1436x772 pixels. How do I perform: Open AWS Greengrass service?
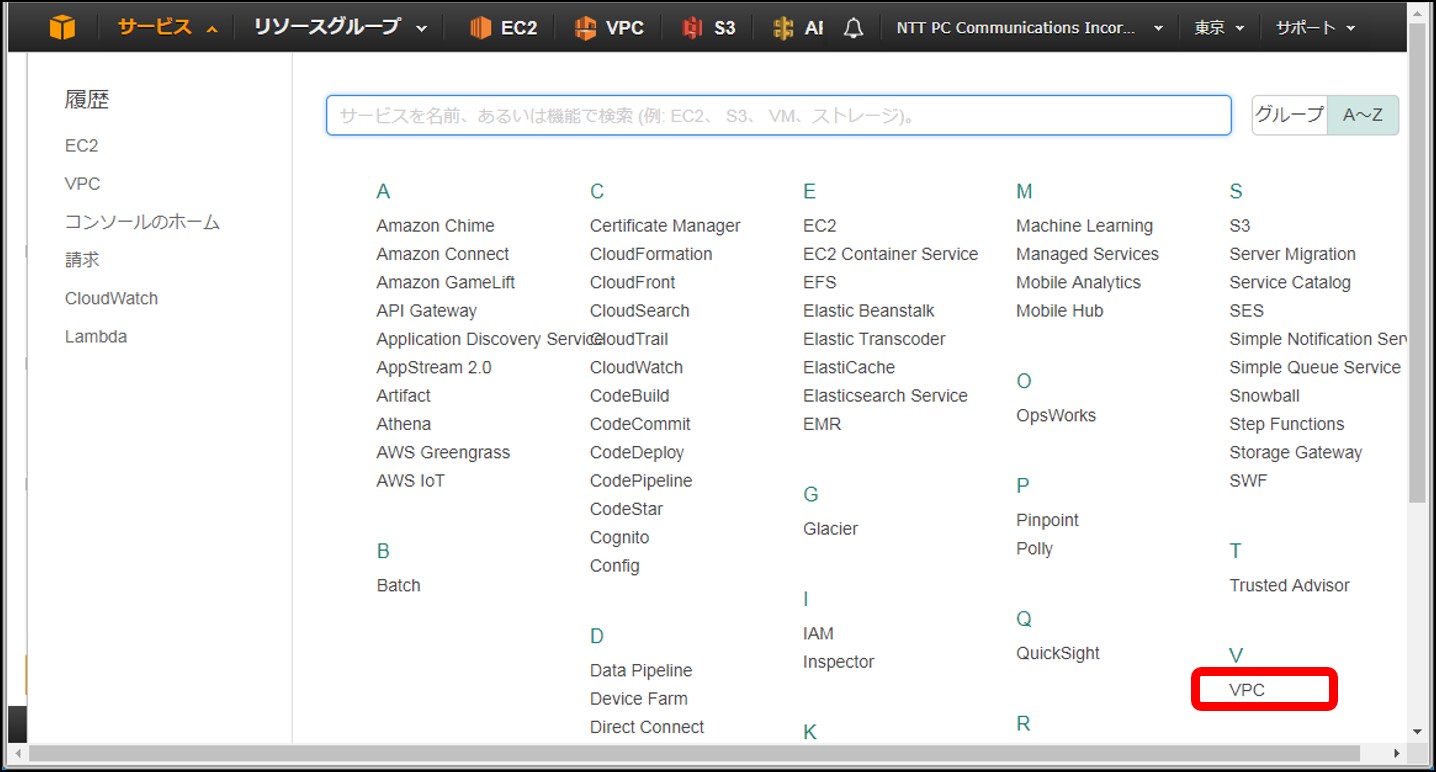(x=443, y=452)
